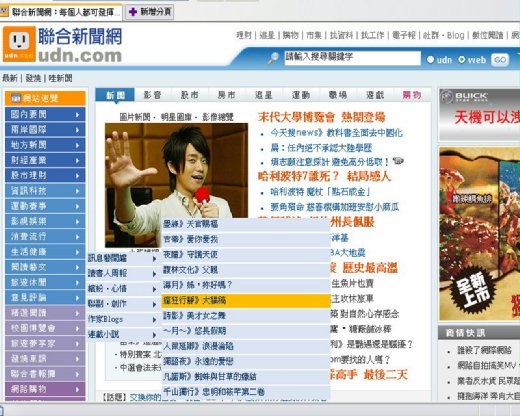Click the GO search button
520x416 pixels.
pos(500,60)
